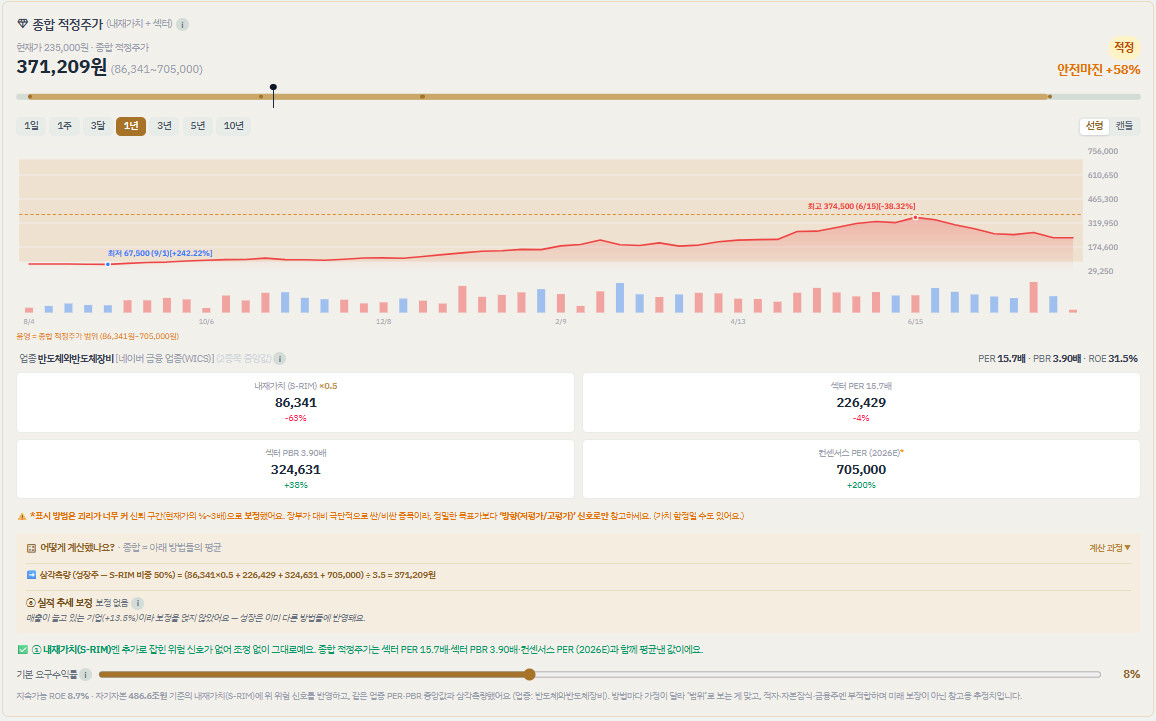Screen dimensions: 1156x721
Task: Open the 컨센서스 PER (2026E) card
Action: (861, 470)
